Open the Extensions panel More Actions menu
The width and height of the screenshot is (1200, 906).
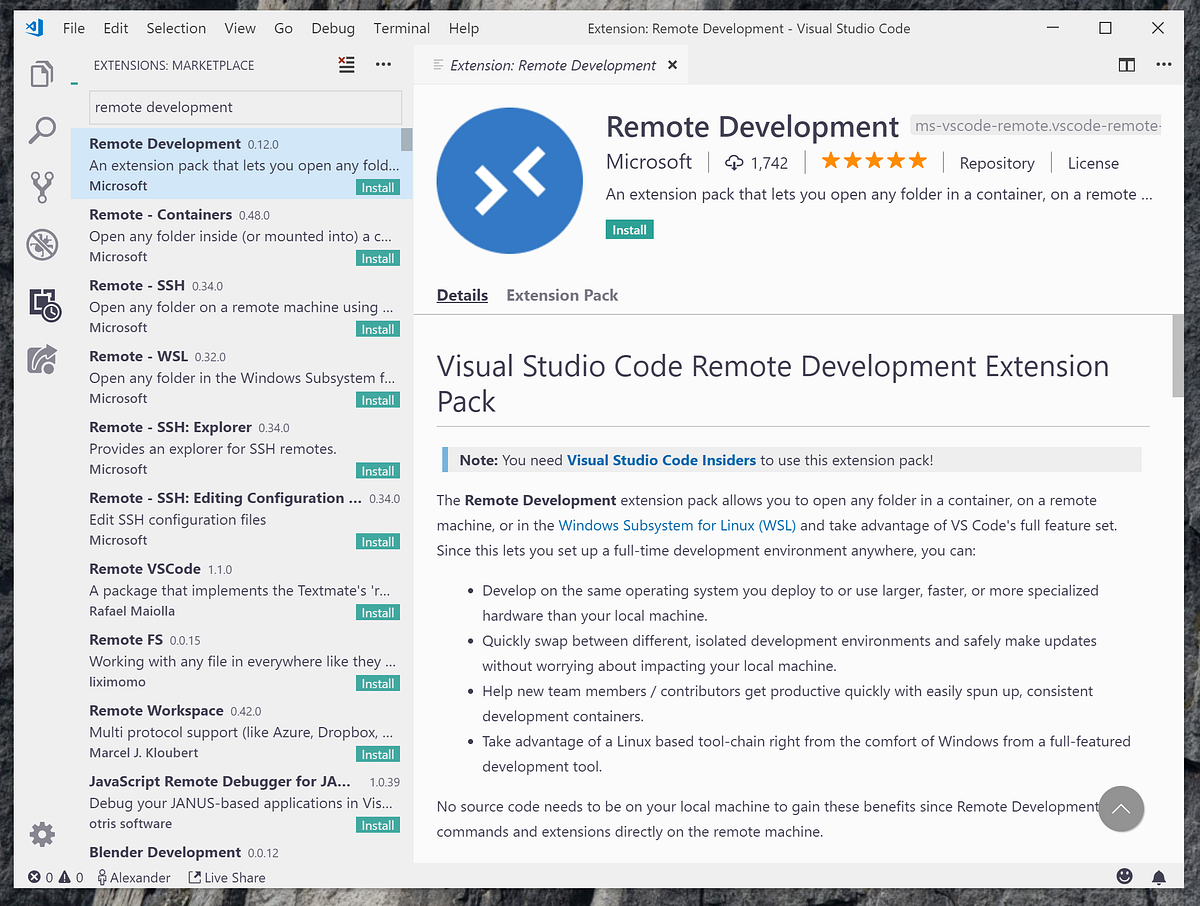[x=383, y=65]
